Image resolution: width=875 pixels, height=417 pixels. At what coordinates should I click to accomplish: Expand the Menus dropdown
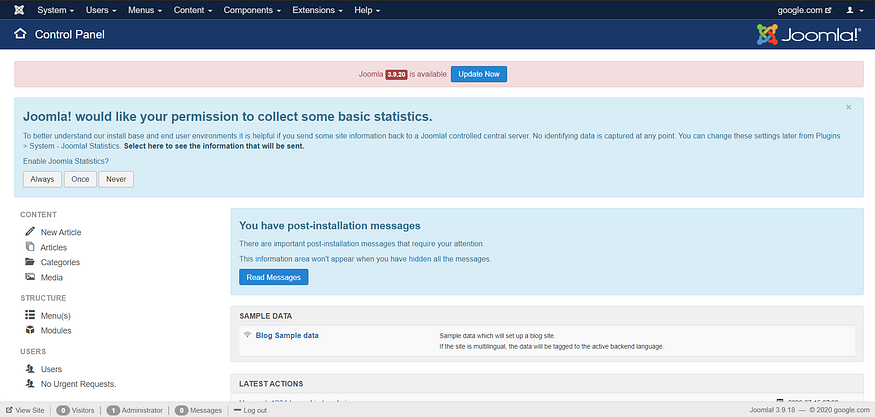[x=145, y=10]
